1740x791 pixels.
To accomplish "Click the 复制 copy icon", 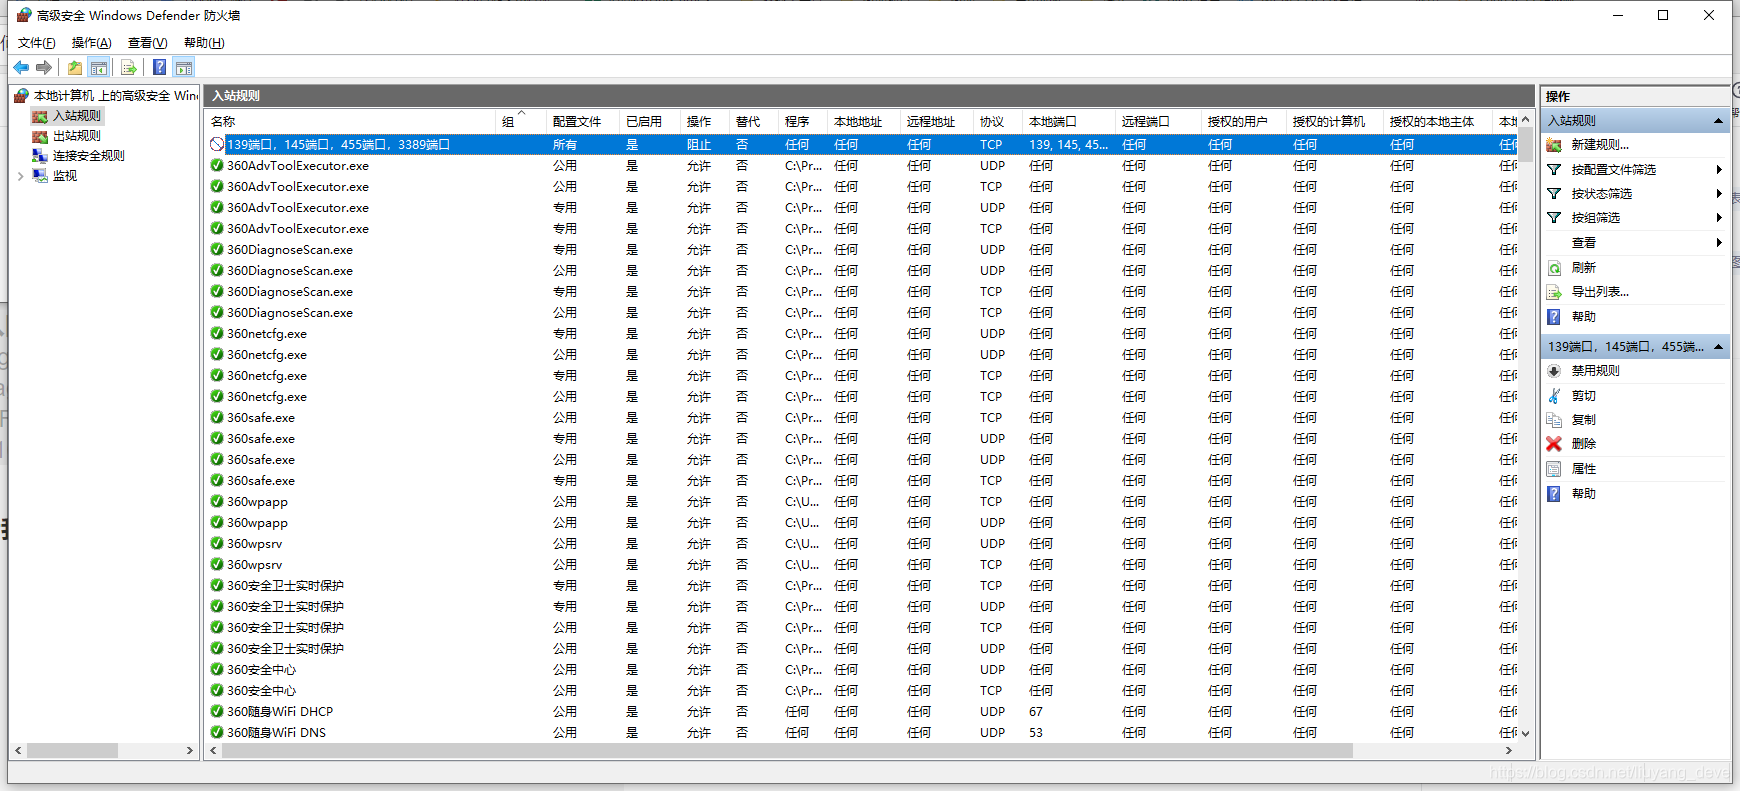I will point(1554,420).
